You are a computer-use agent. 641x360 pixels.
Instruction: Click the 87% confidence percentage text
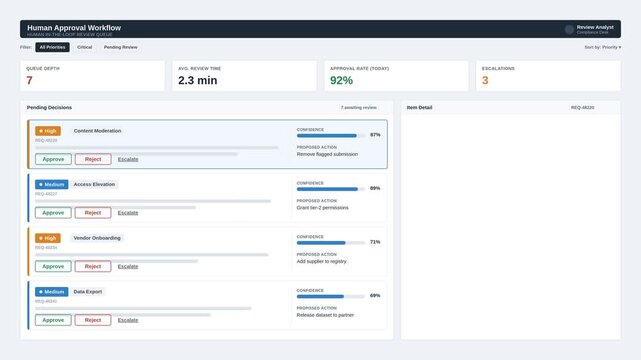coord(375,134)
